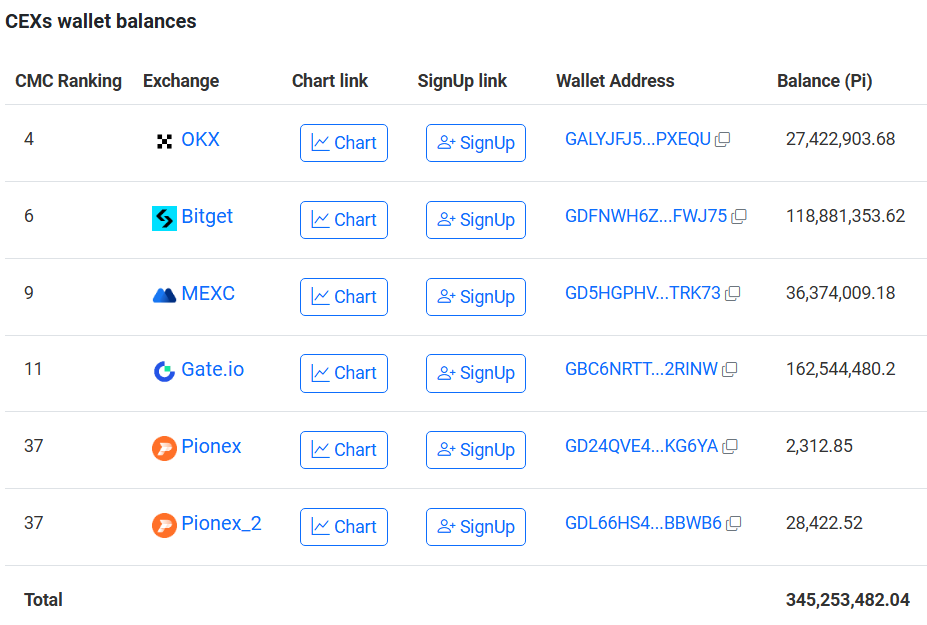Click the Balance (Pi) column header

824,81
